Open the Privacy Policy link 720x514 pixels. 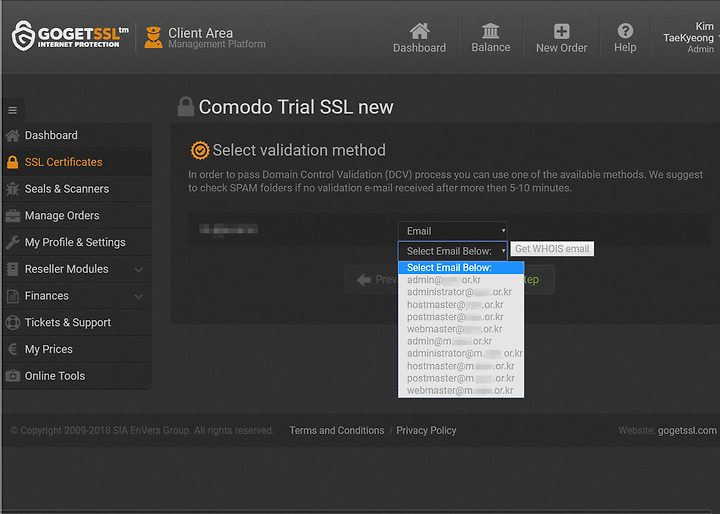(426, 430)
